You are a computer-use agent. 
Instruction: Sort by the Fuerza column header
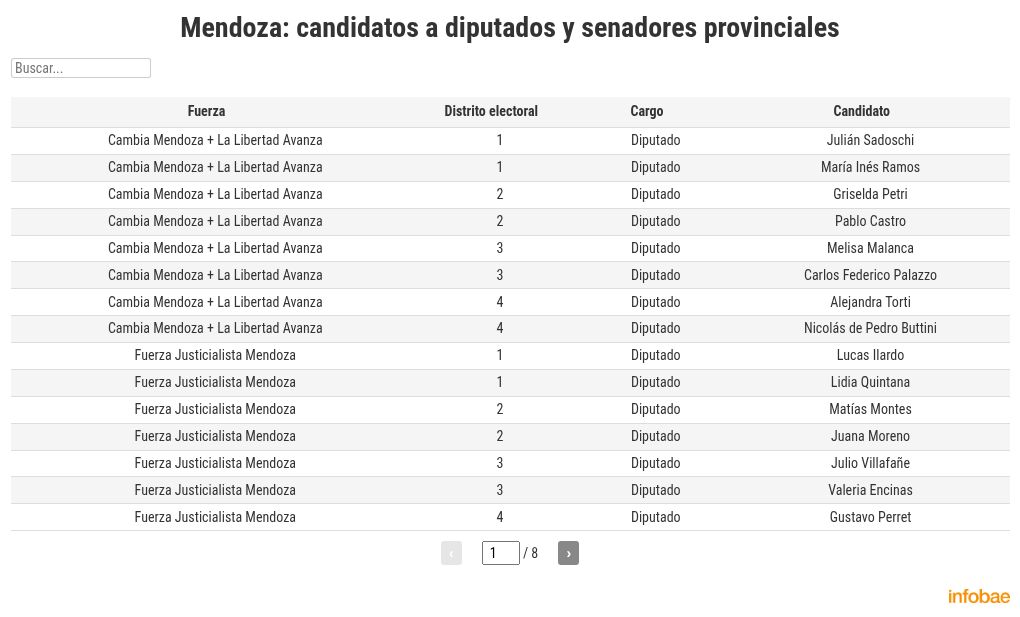coord(206,111)
